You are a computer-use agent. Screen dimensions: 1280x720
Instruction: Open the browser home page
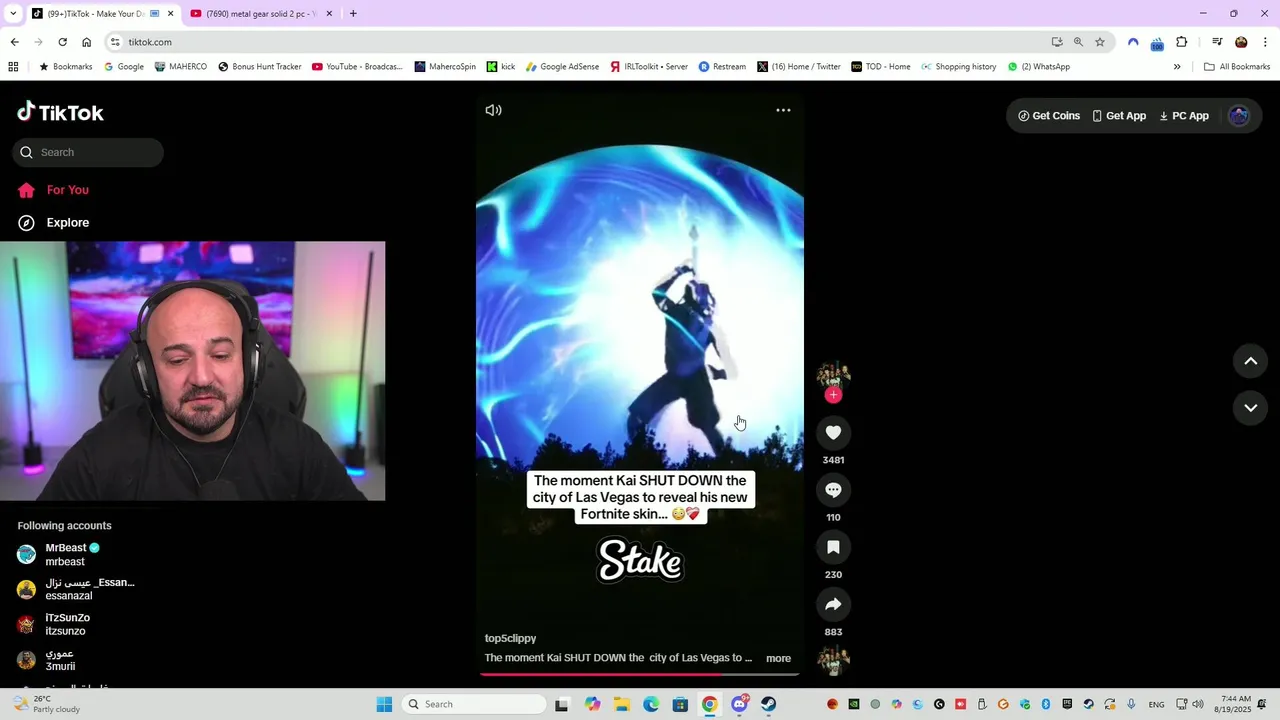(x=86, y=42)
